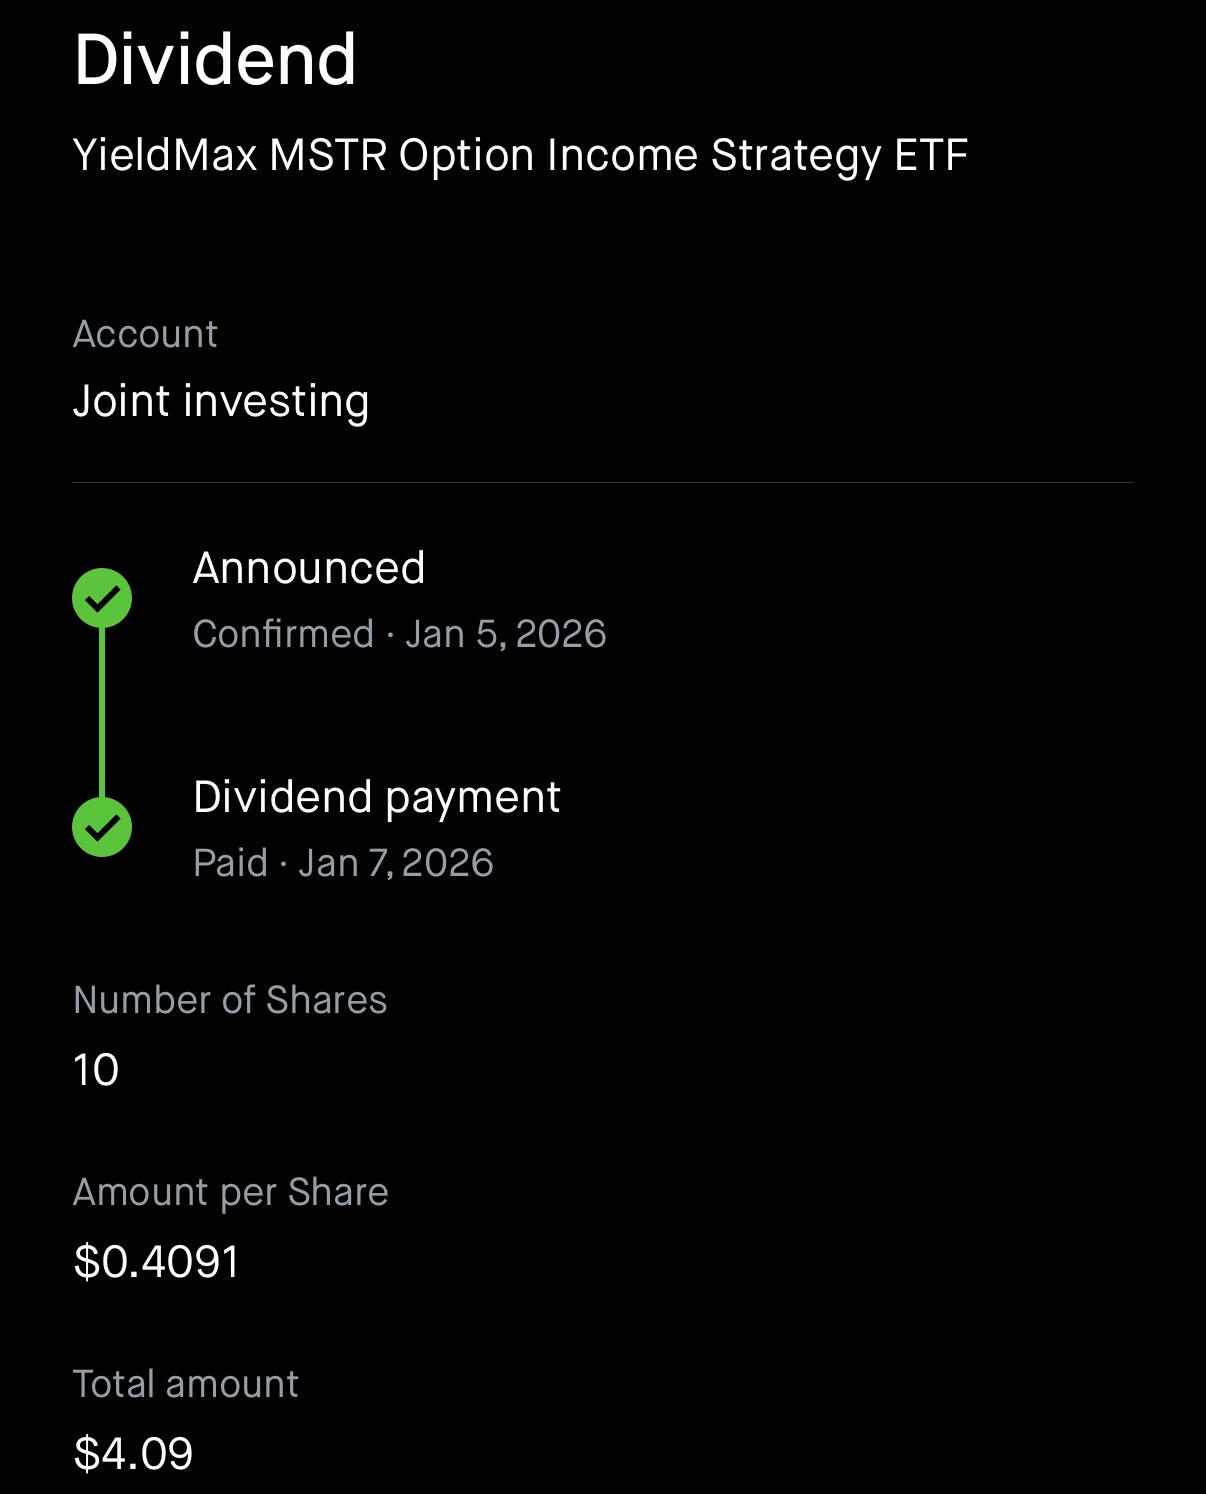Select the share count value 10
Screen dimensions: 1206x1494
[96, 1070]
